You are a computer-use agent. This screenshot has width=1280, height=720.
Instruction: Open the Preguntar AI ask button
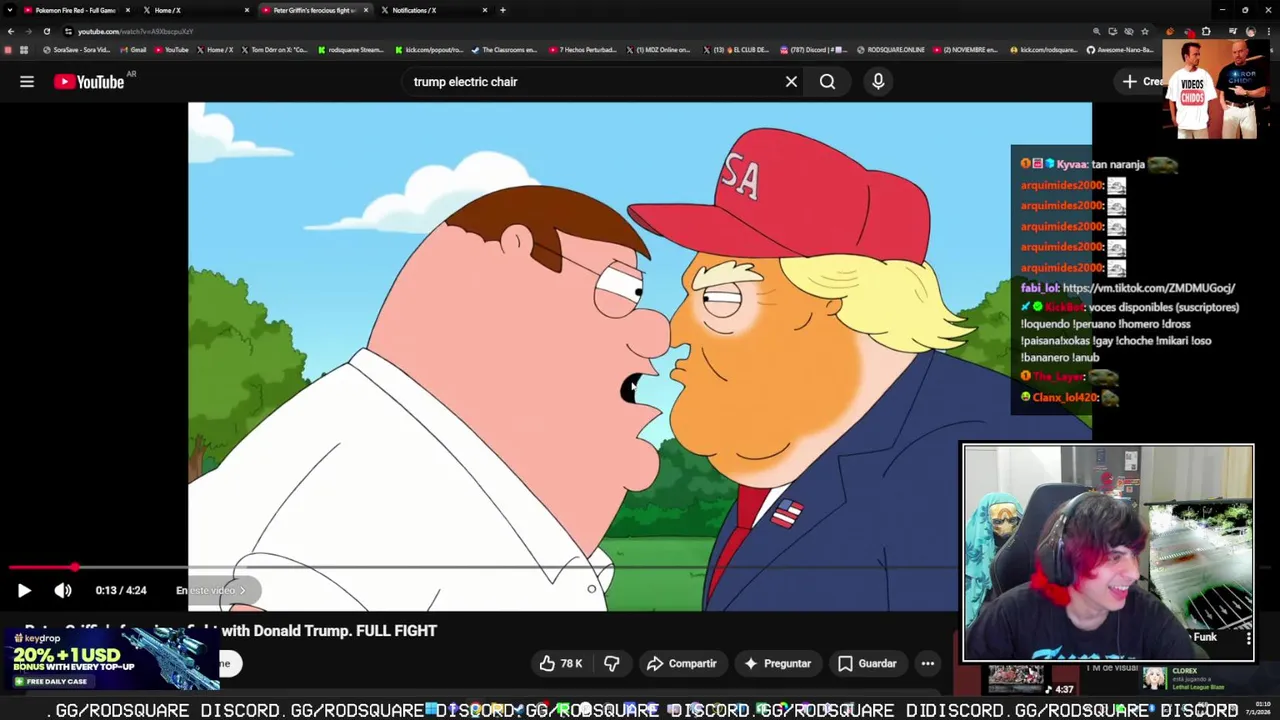(x=778, y=664)
